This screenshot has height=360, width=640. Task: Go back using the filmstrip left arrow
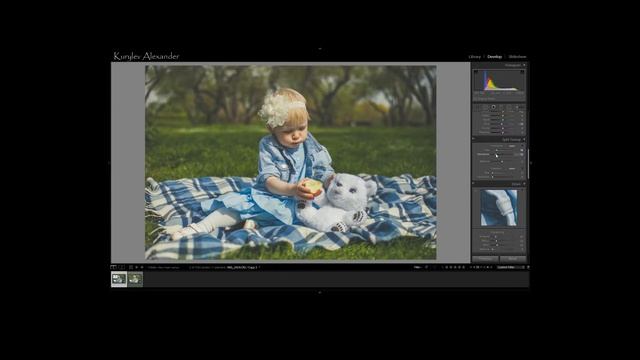(136, 267)
